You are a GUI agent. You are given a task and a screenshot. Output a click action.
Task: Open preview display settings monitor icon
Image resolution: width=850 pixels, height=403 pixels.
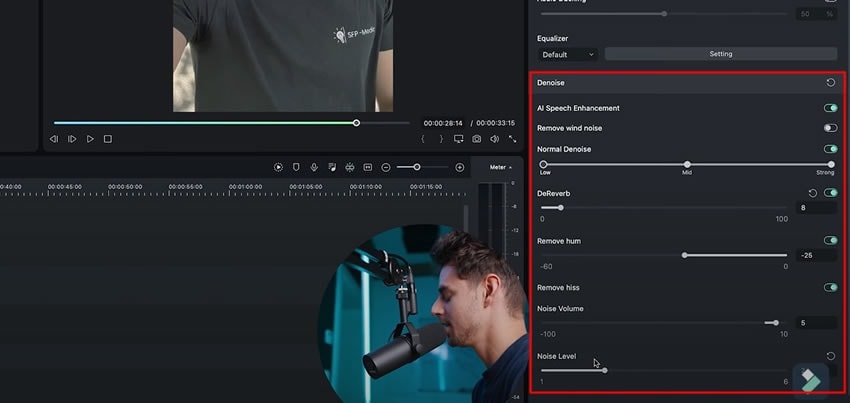(x=459, y=139)
